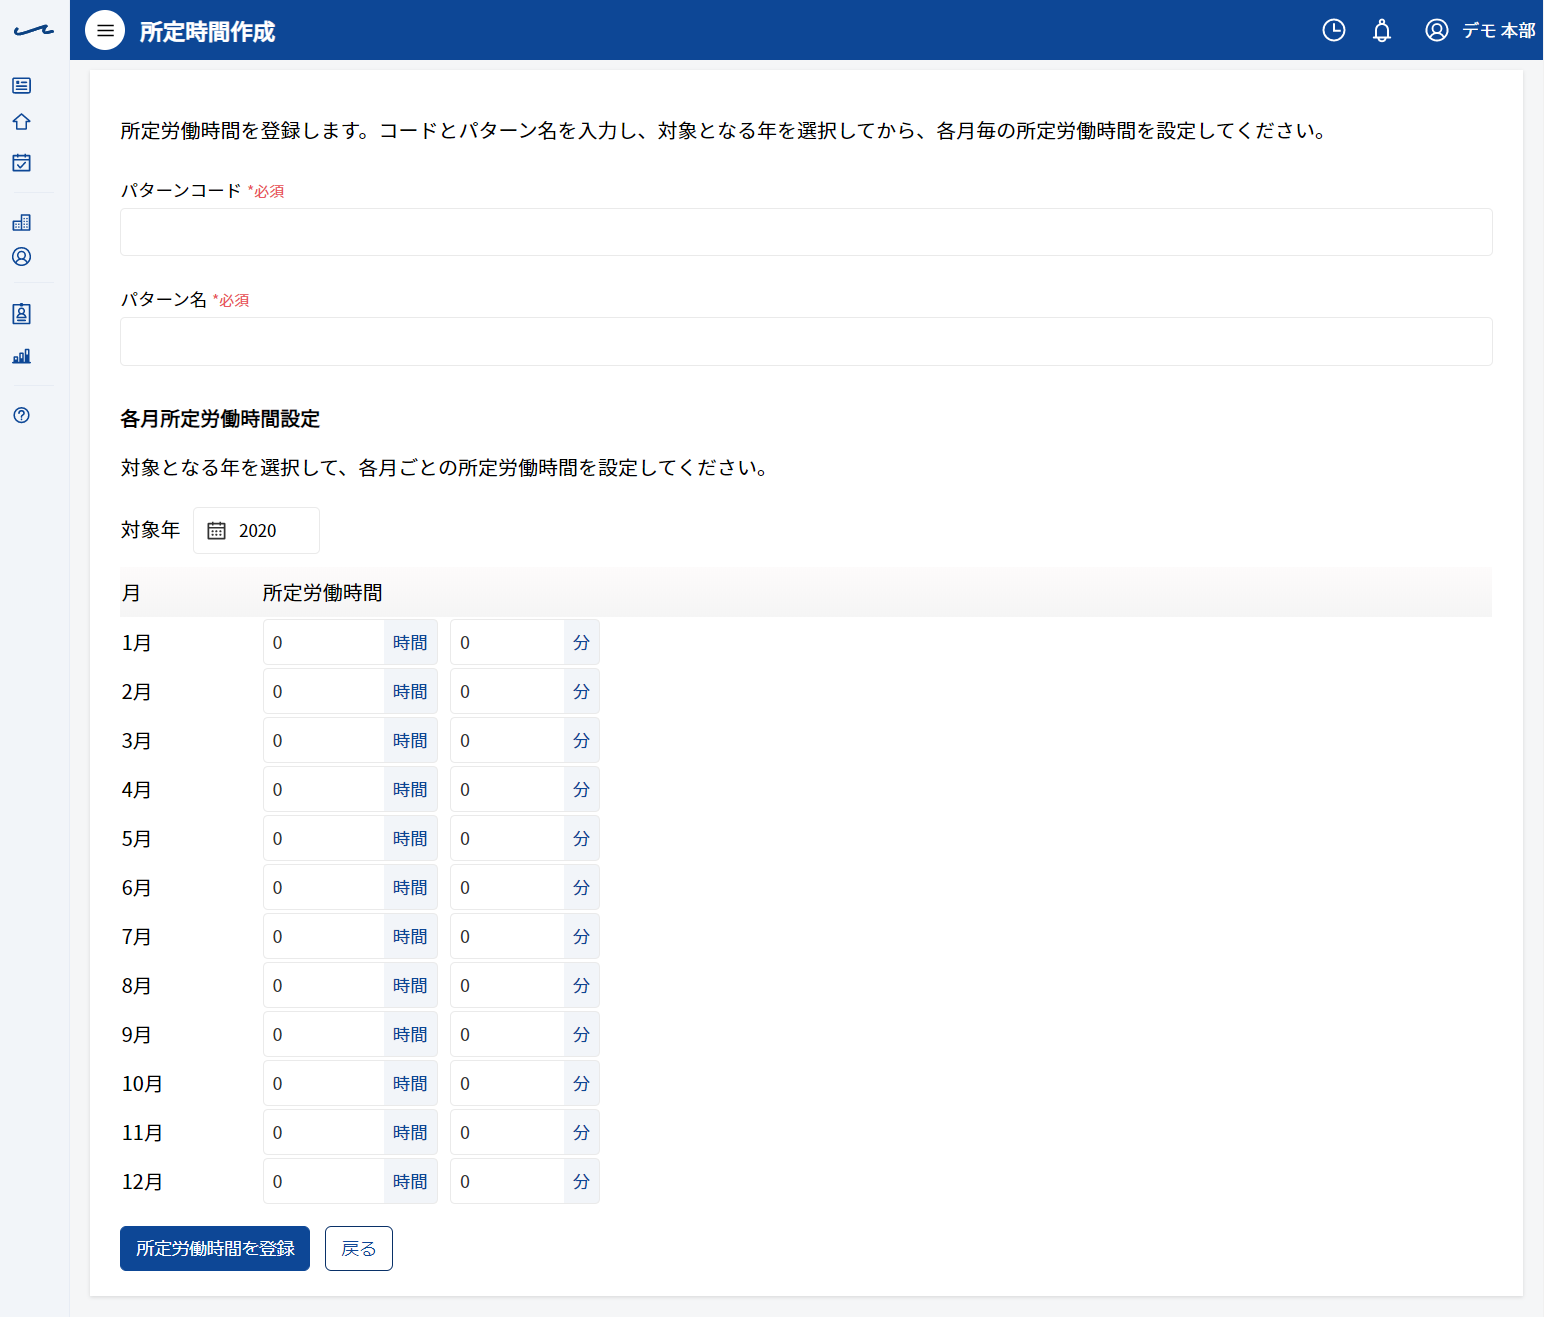The height and width of the screenshot is (1317, 1544).
Task: Click the 6月 hours input field
Action: 324,887
